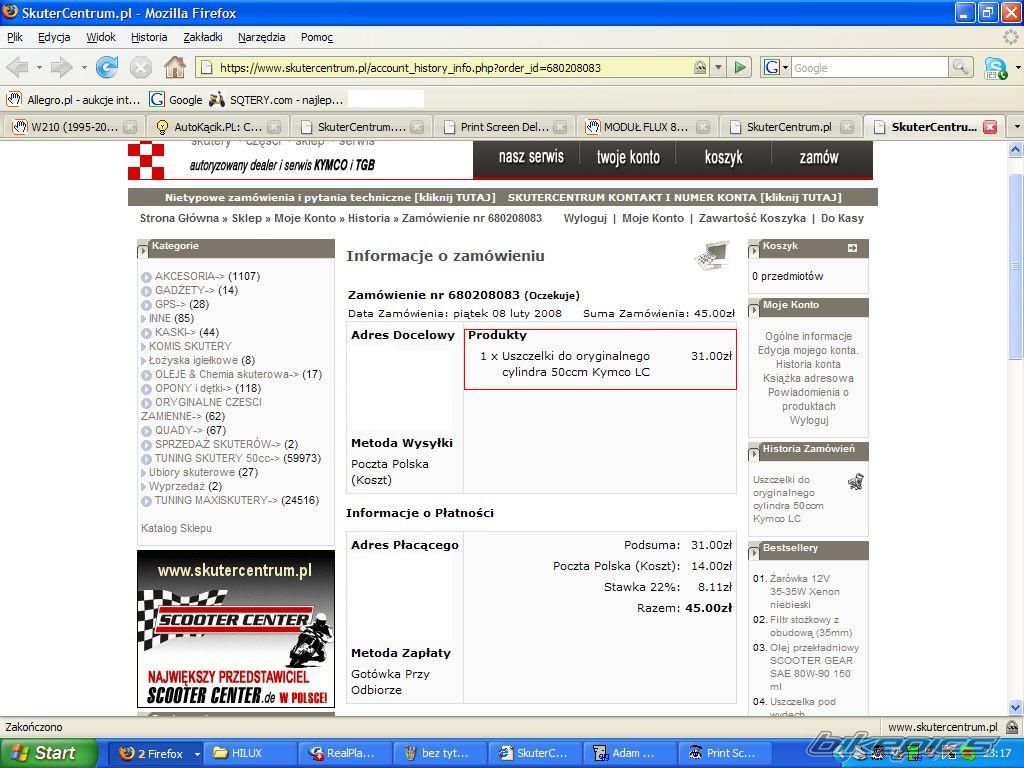Image resolution: width=1024 pixels, height=768 pixels.
Task: Click the Home icon in navigation toolbar
Action: coord(175,68)
